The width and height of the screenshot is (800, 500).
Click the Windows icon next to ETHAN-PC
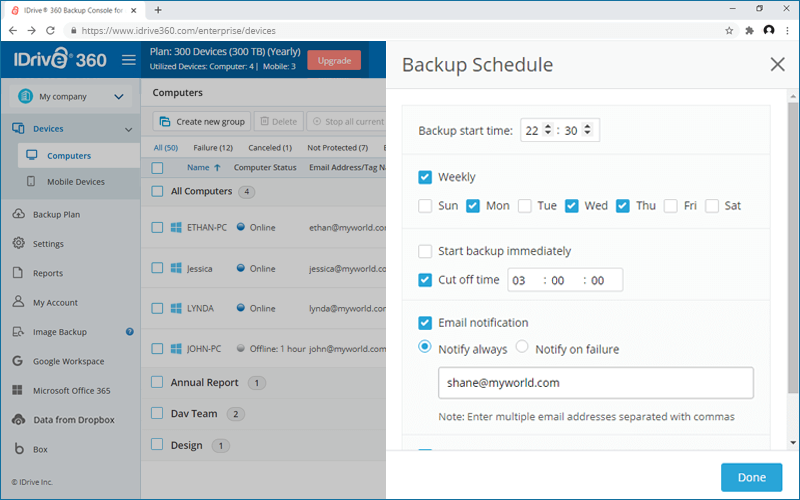point(176,228)
